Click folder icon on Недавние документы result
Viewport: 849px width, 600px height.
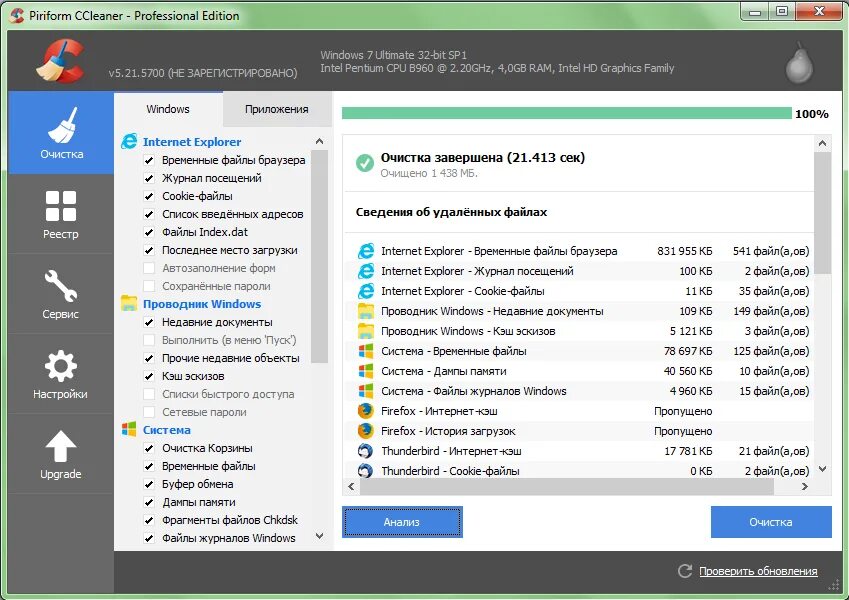366,311
